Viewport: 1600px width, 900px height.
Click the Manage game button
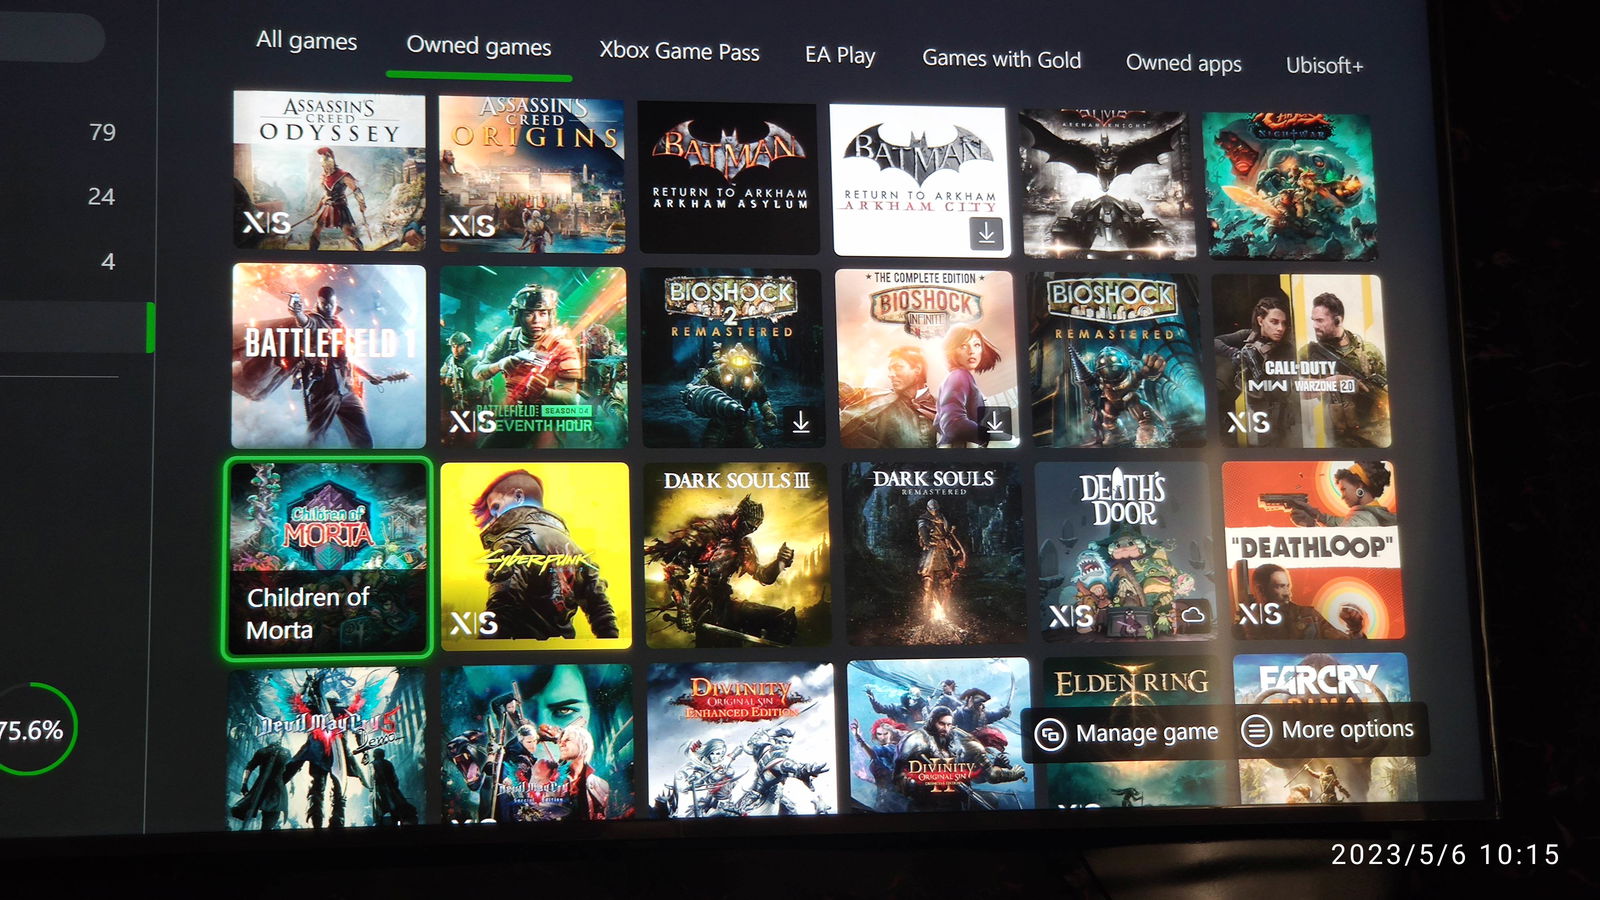point(1126,733)
